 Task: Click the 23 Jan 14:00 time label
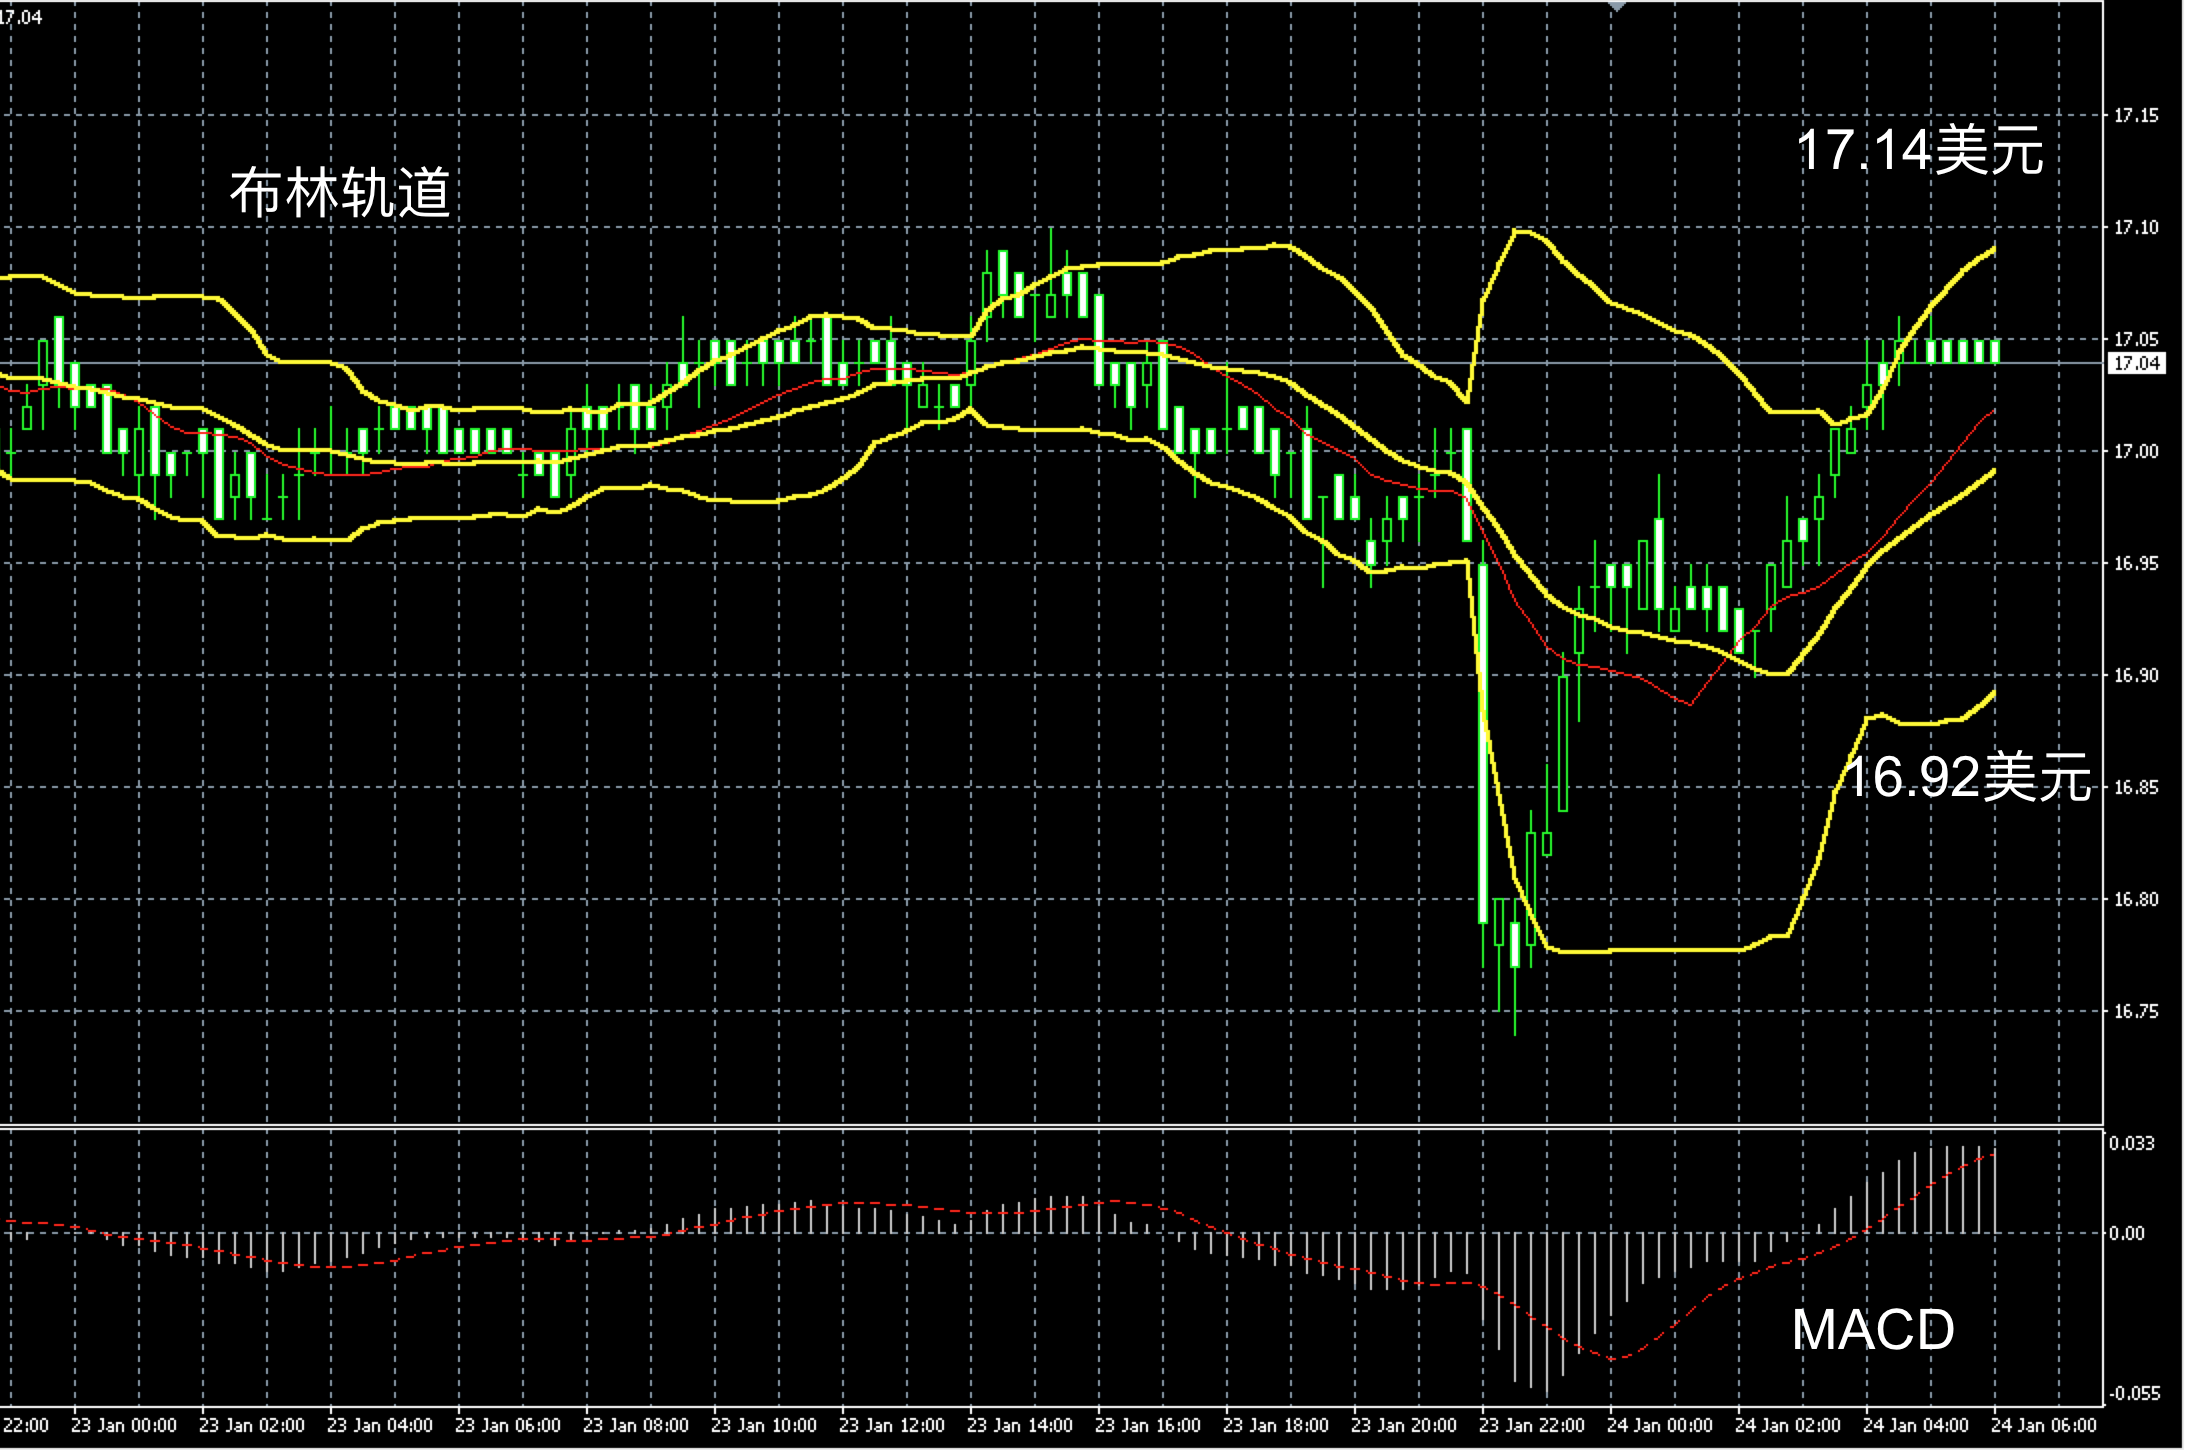pos(1019,1425)
